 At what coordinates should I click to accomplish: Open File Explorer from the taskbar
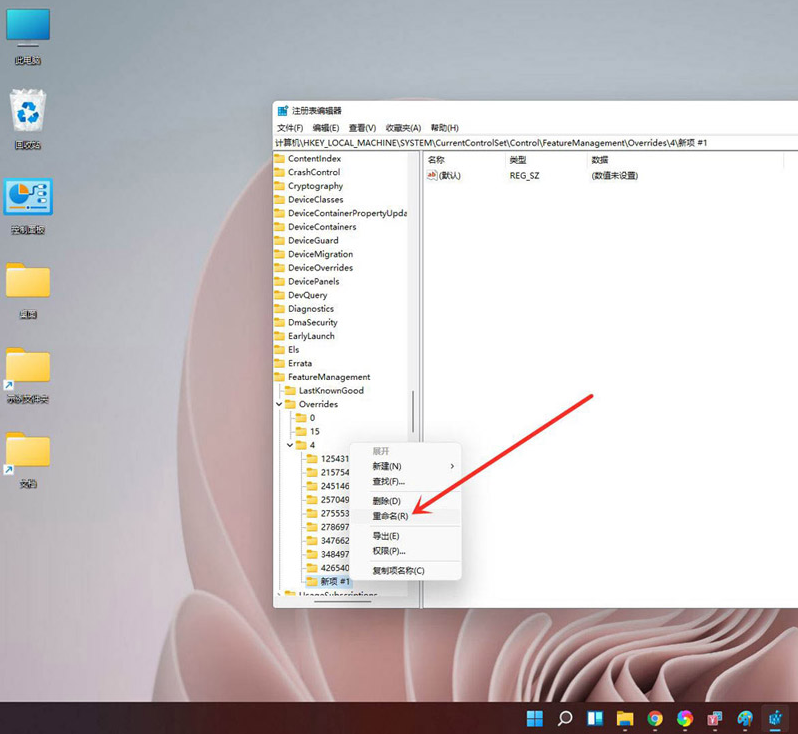coord(625,718)
